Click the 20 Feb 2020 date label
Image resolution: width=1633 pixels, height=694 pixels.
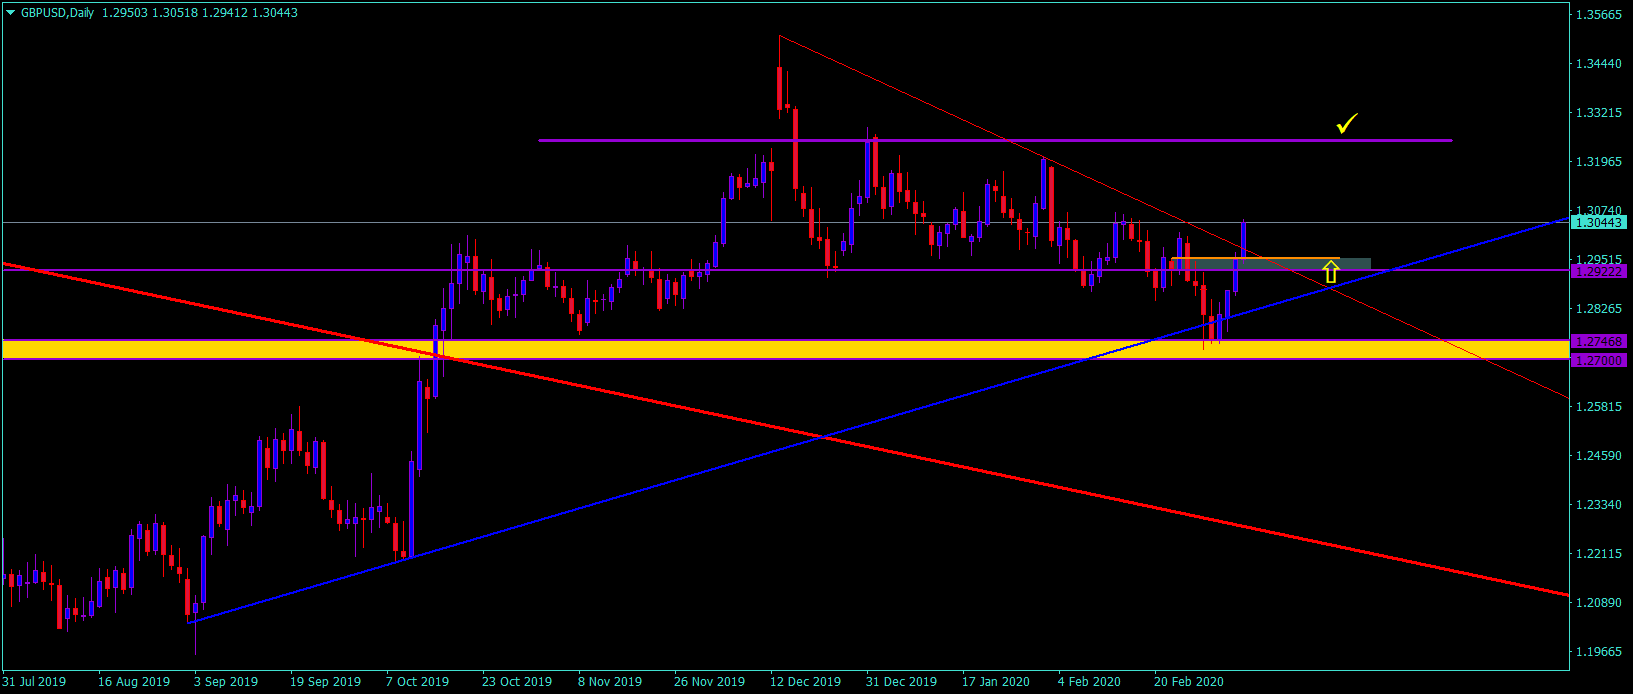click(x=1188, y=682)
